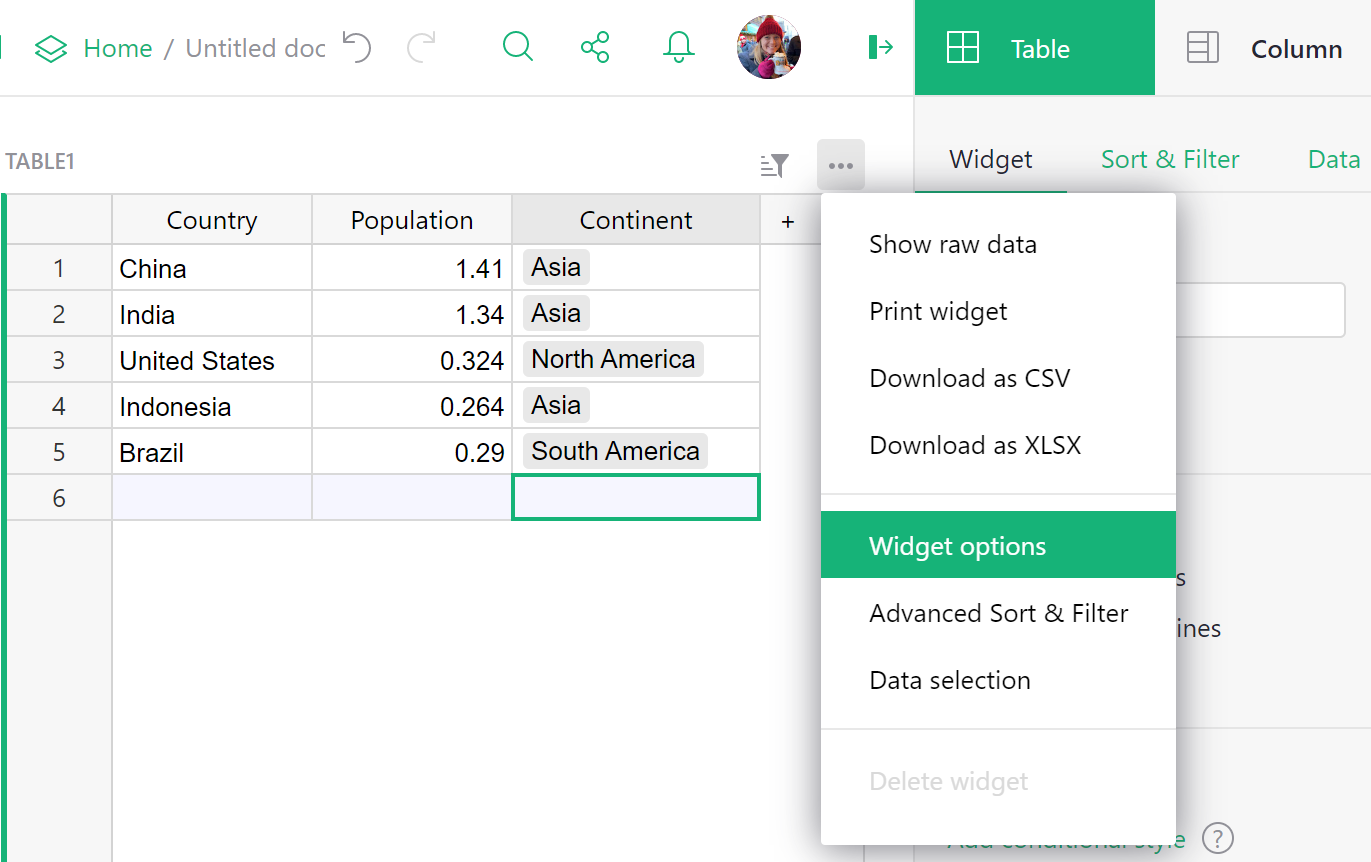Add a new column with the plus button
Screen dimensions: 1371x862
tap(788, 220)
